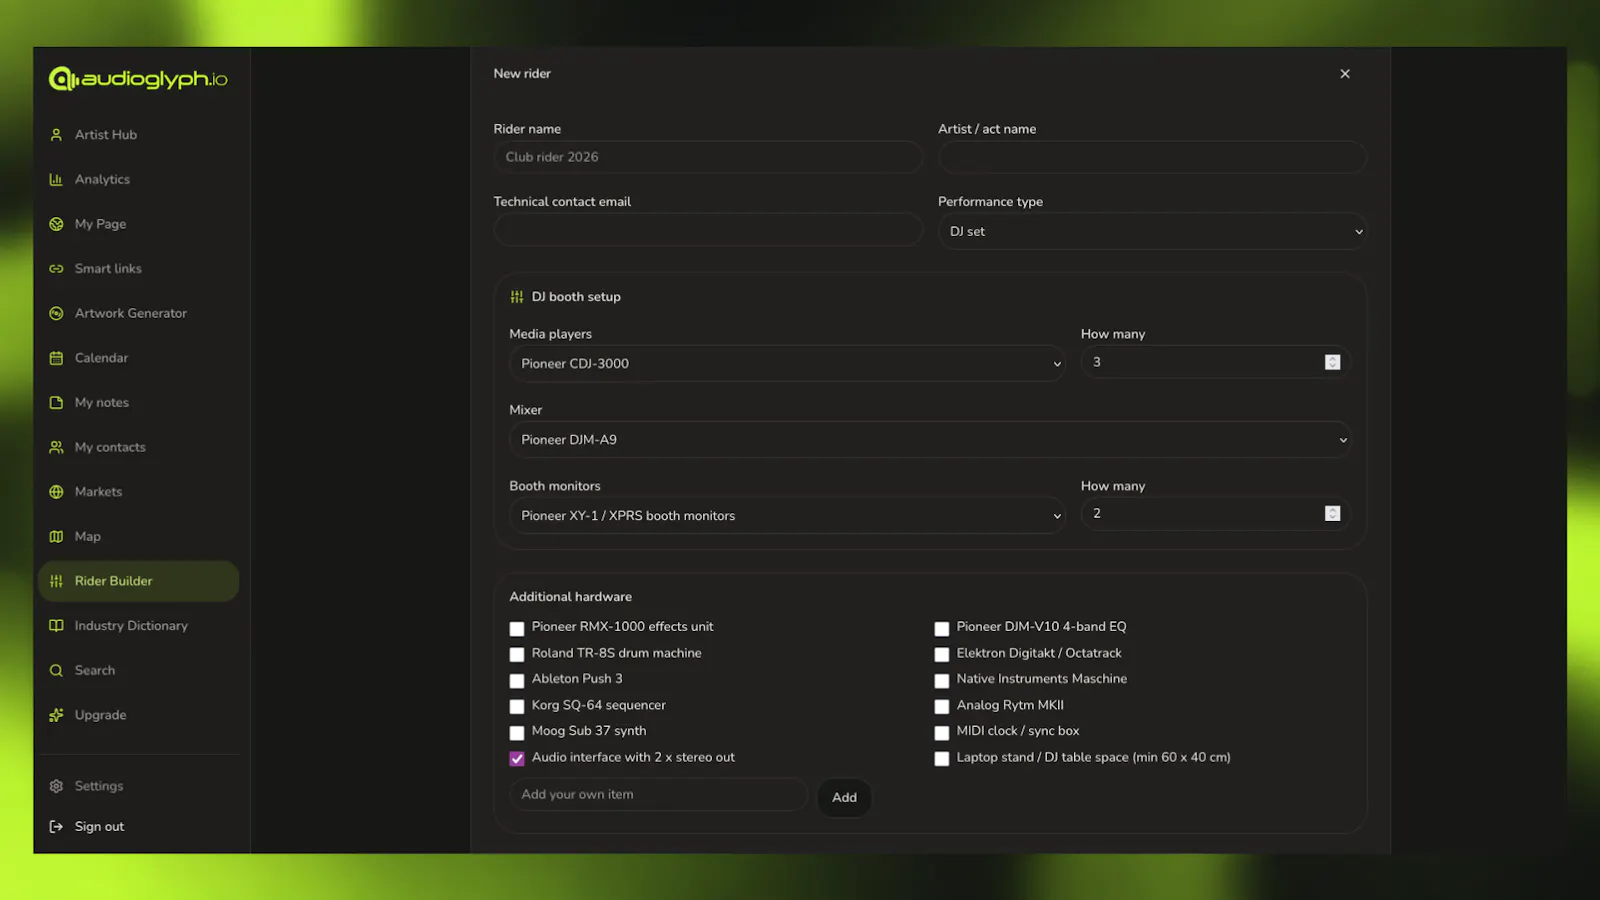Viewport: 1600px width, 900px height.
Task: Click the Add button for custom item
Action: click(x=844, y=797)
